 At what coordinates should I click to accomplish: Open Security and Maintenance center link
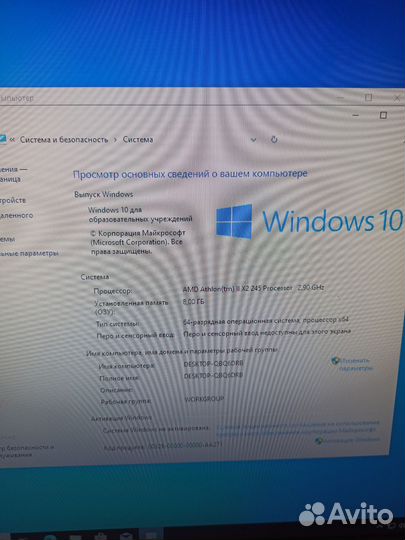tap(26, 451)
